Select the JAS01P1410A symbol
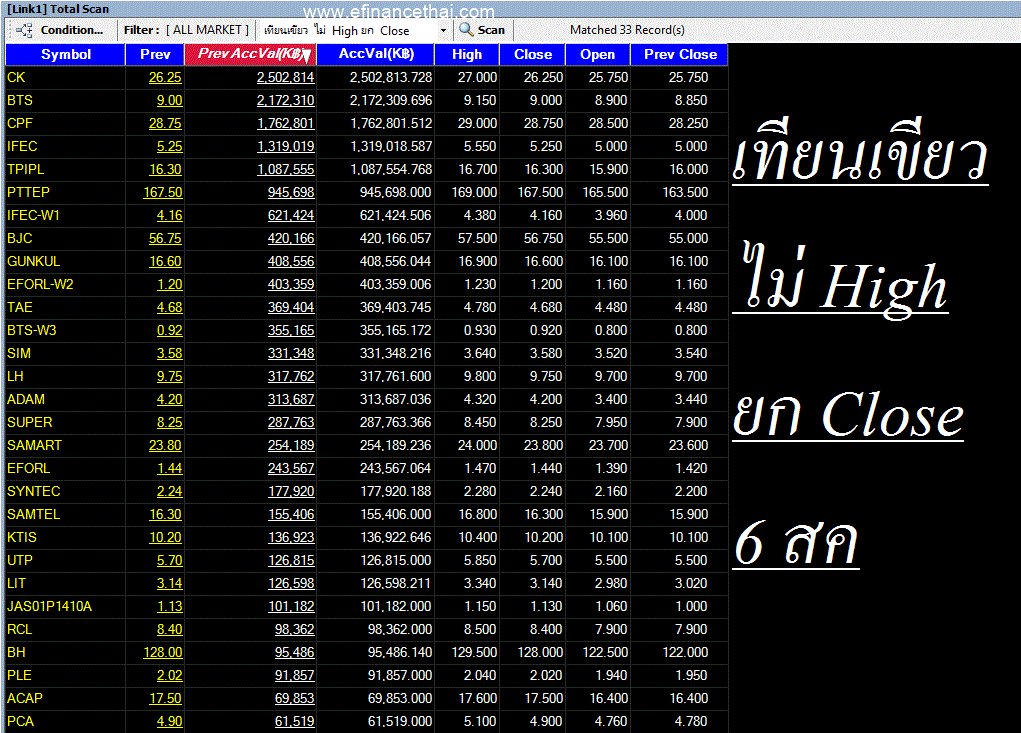This screenshot has height=733, width=1021. [49, 607]
